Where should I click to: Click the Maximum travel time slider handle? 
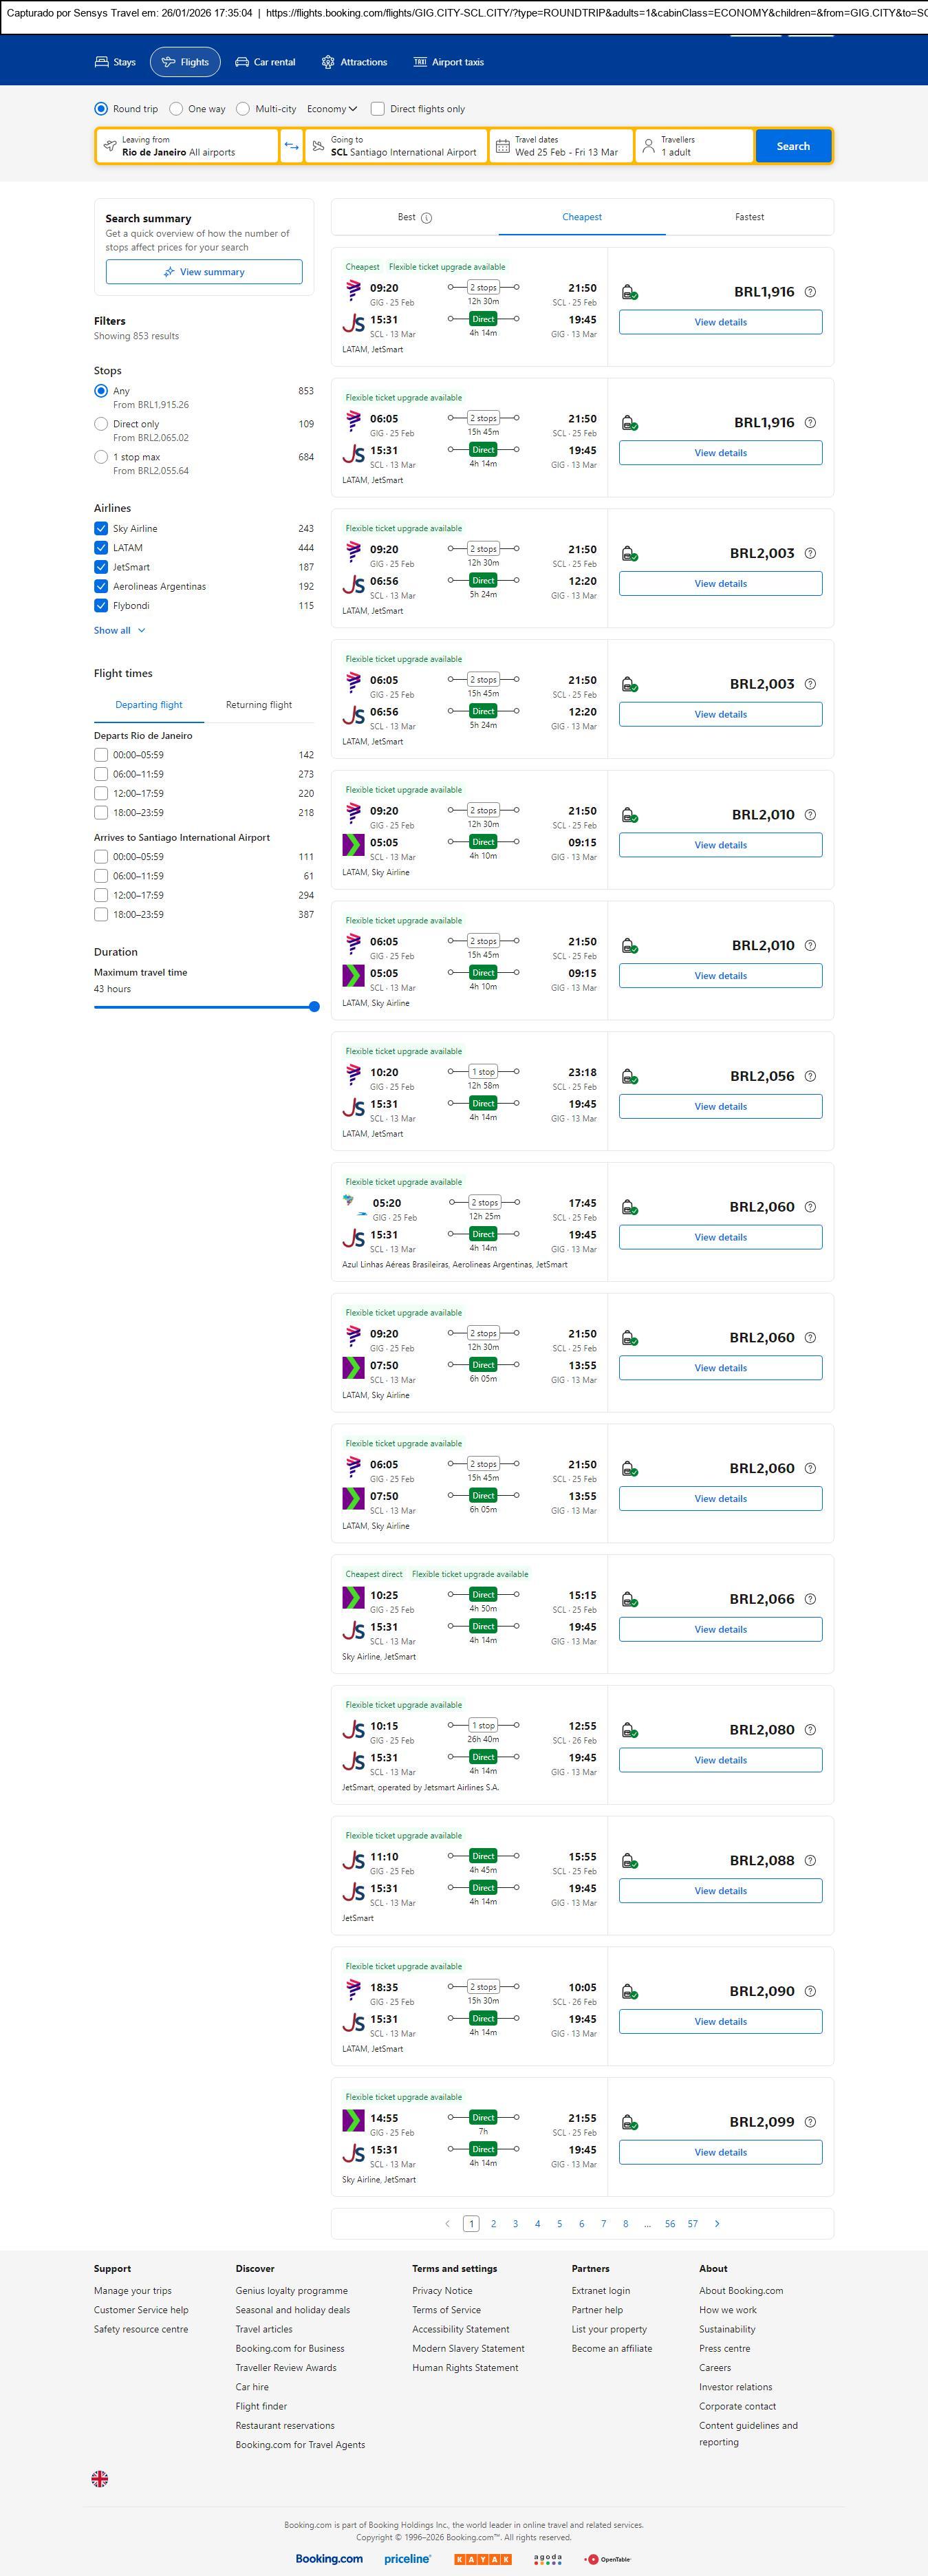[x=314, y=1007]
